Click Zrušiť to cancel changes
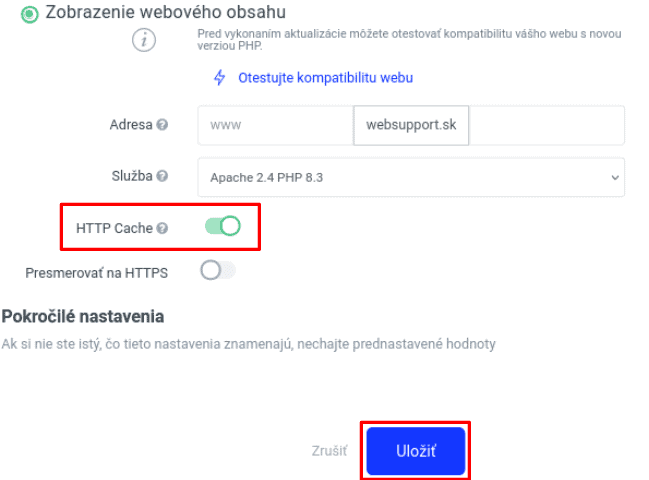Screen dimensions: 649x480 [329, 451]
